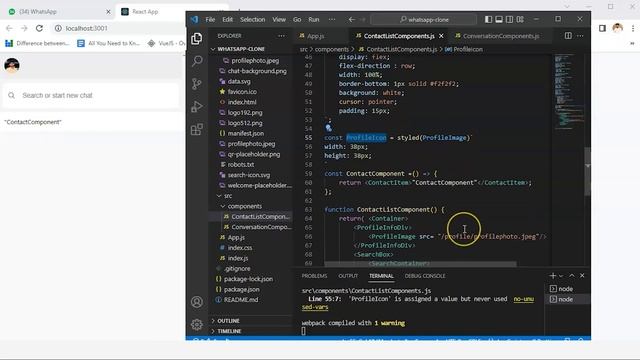Image resolution: width=640 pixels, height=360 pixels.
Task: Maximize the terminal panel with chevron
Action: pyautogui.click(x=572, y=276)
